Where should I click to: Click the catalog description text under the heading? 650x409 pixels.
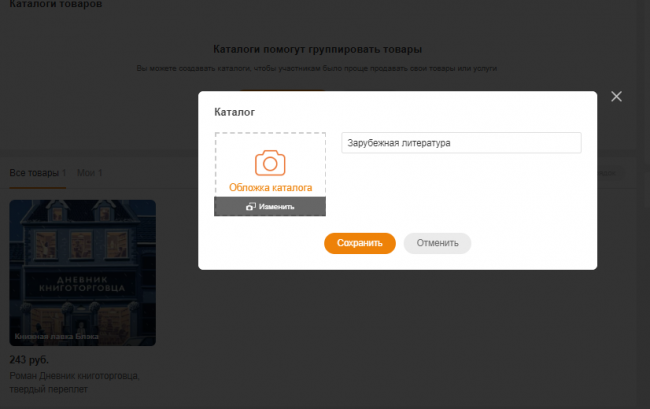[x=317, y=69]
